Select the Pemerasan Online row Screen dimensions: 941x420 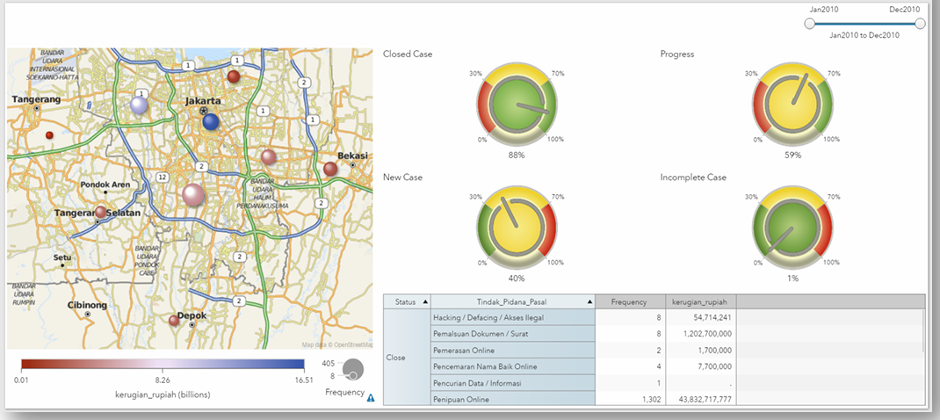[x=513, y=350]
